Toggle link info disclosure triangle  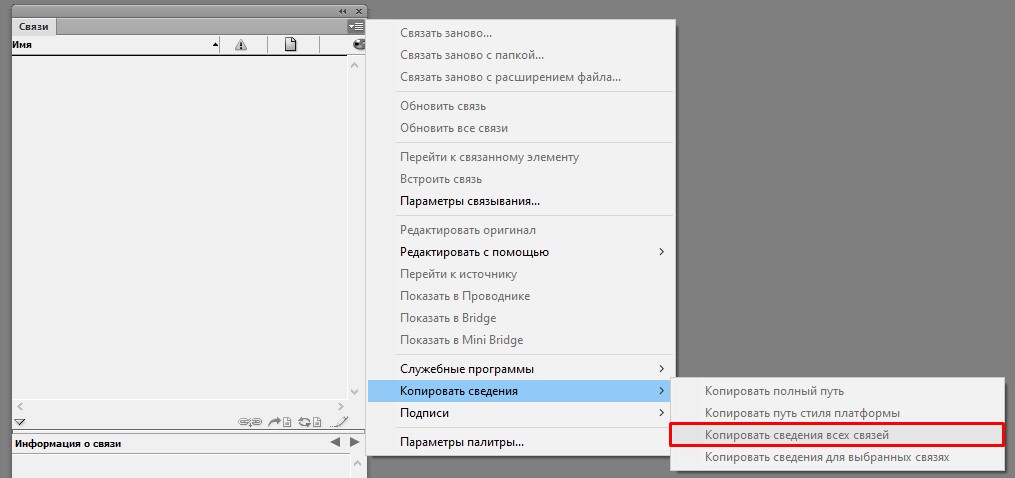coord(19,422)
